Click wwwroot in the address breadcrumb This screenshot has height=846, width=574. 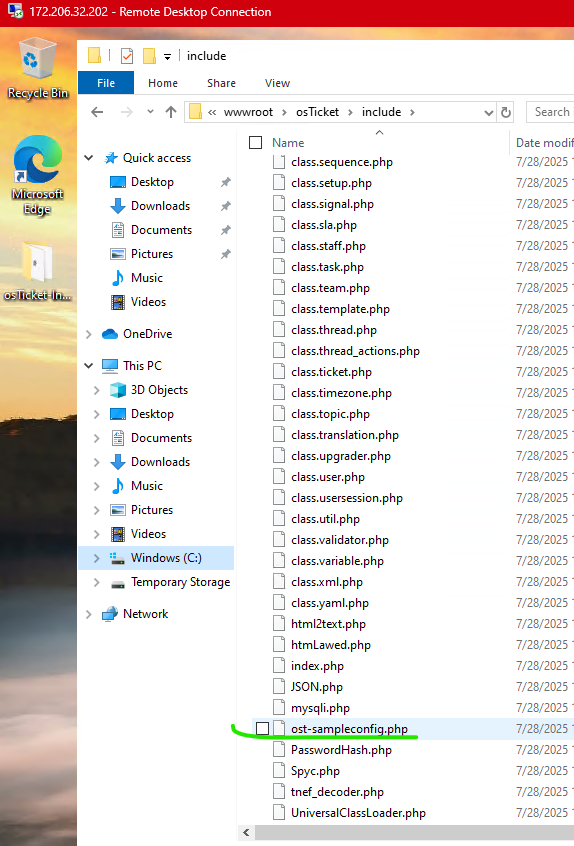tap(248, 112)
